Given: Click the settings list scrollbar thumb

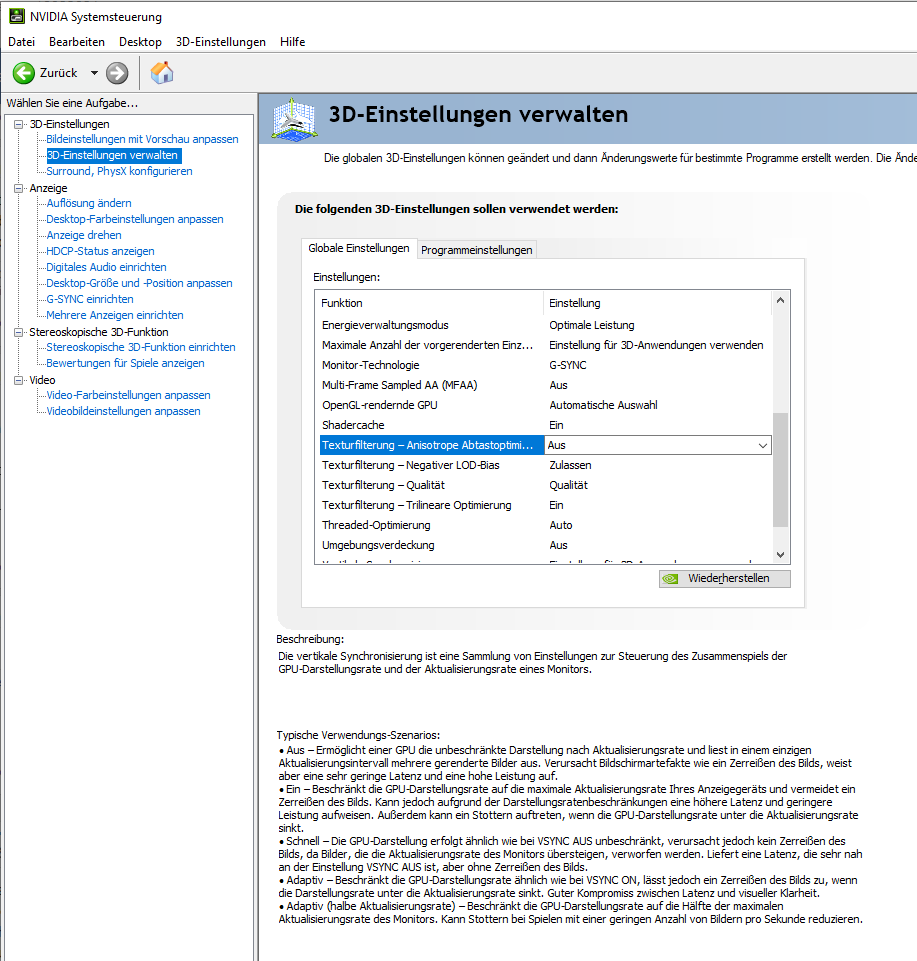Looking at the screenshot, I should point(780,470).
